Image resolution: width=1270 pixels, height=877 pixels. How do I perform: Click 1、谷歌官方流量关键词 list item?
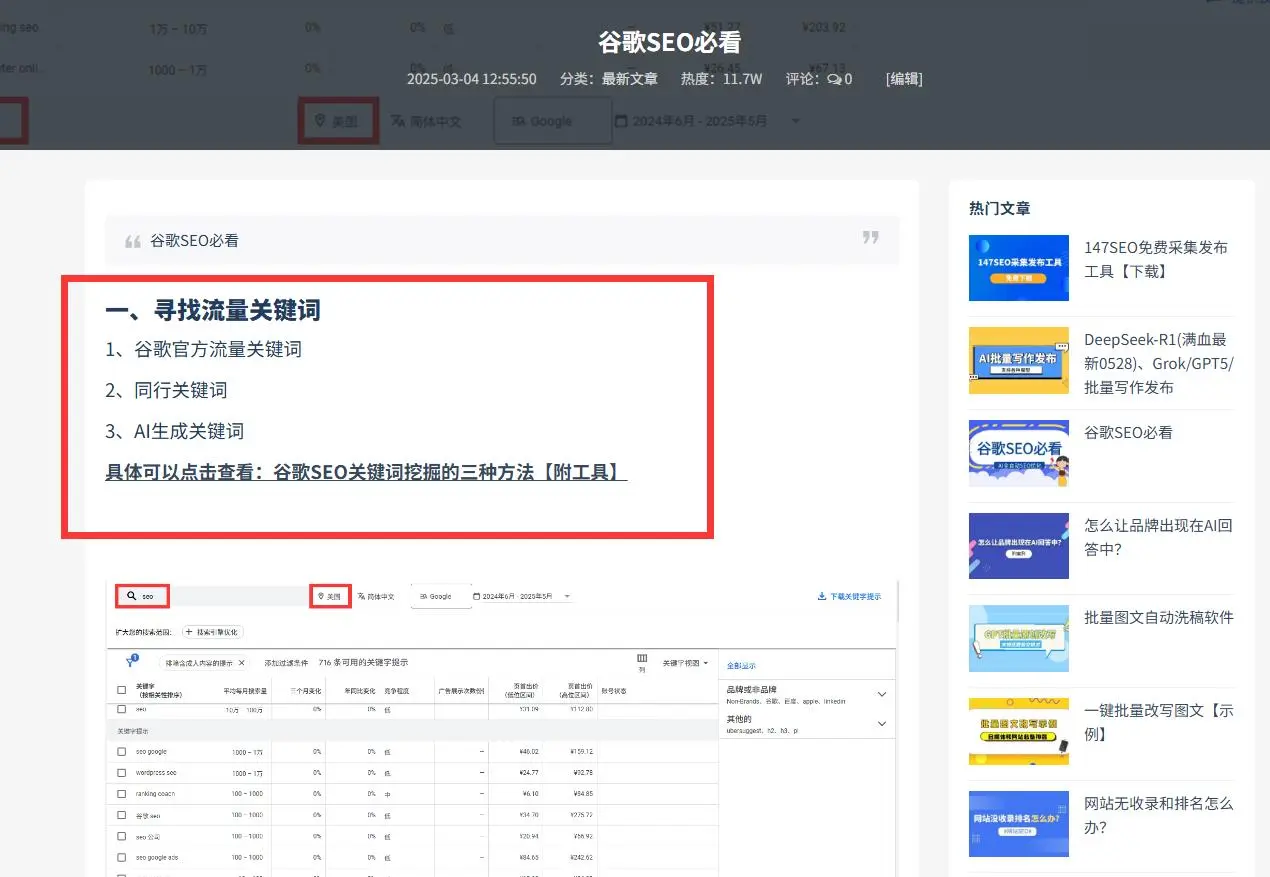203,349
